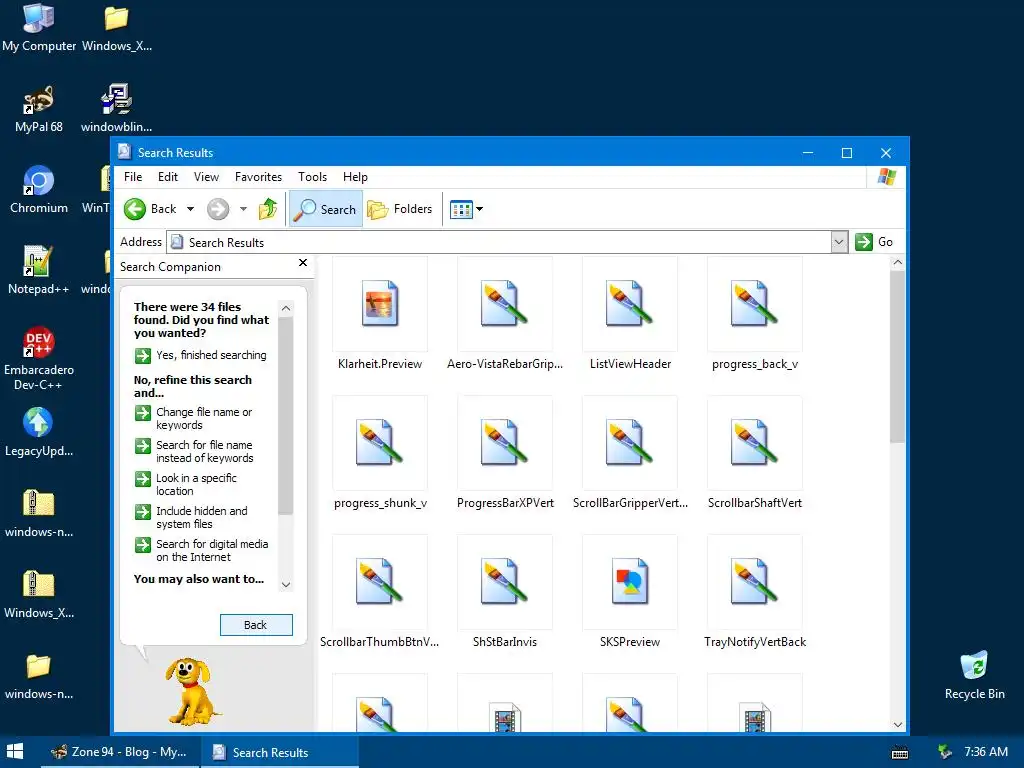
Task: Select the ListViewHeader file icon
Action: tap(630, 304)
